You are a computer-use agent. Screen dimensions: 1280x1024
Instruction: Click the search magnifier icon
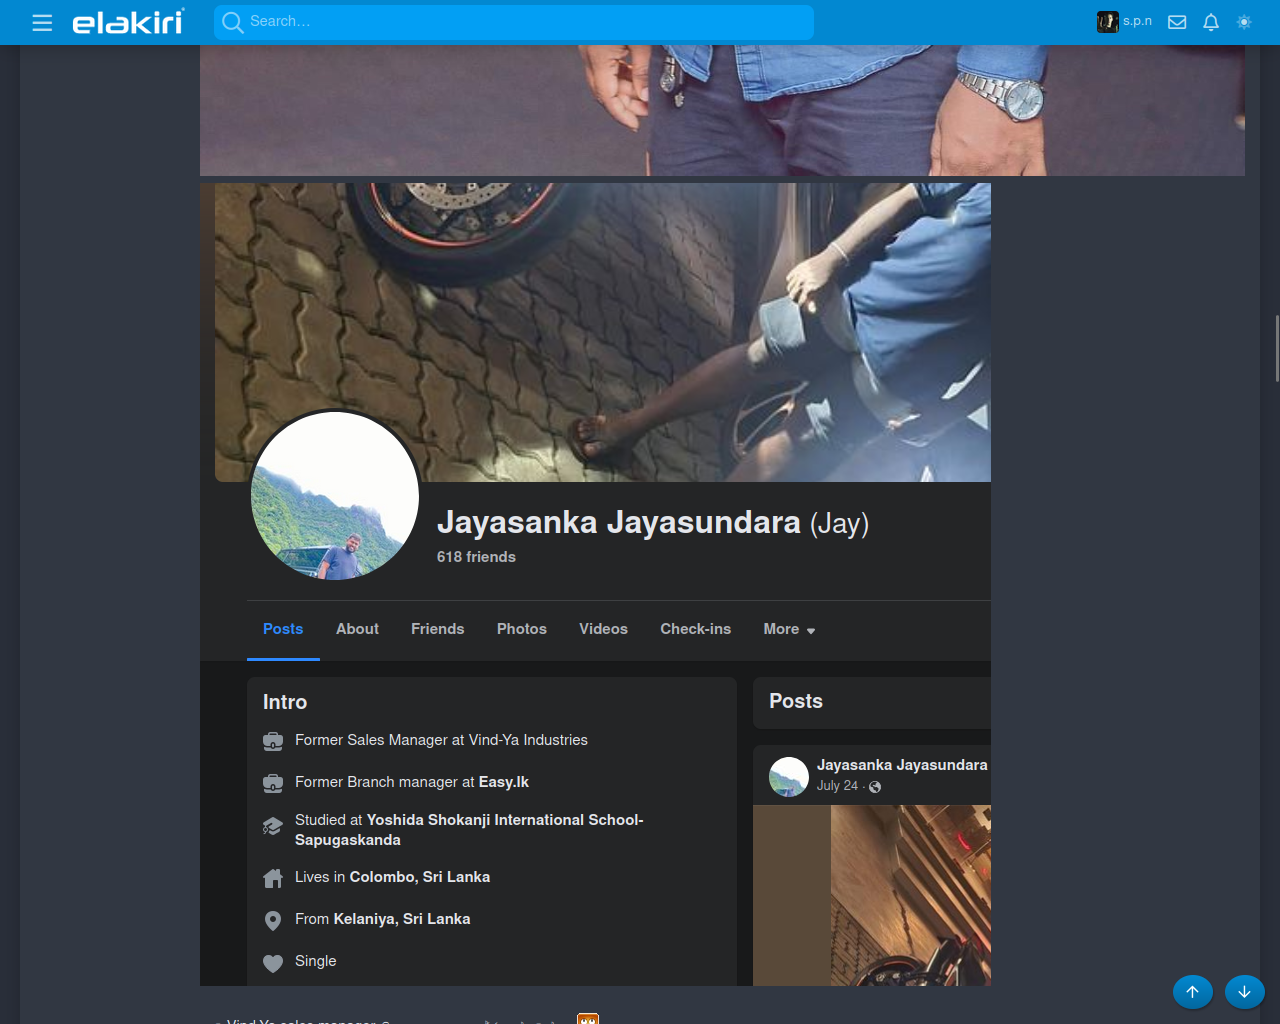[233, 22]
